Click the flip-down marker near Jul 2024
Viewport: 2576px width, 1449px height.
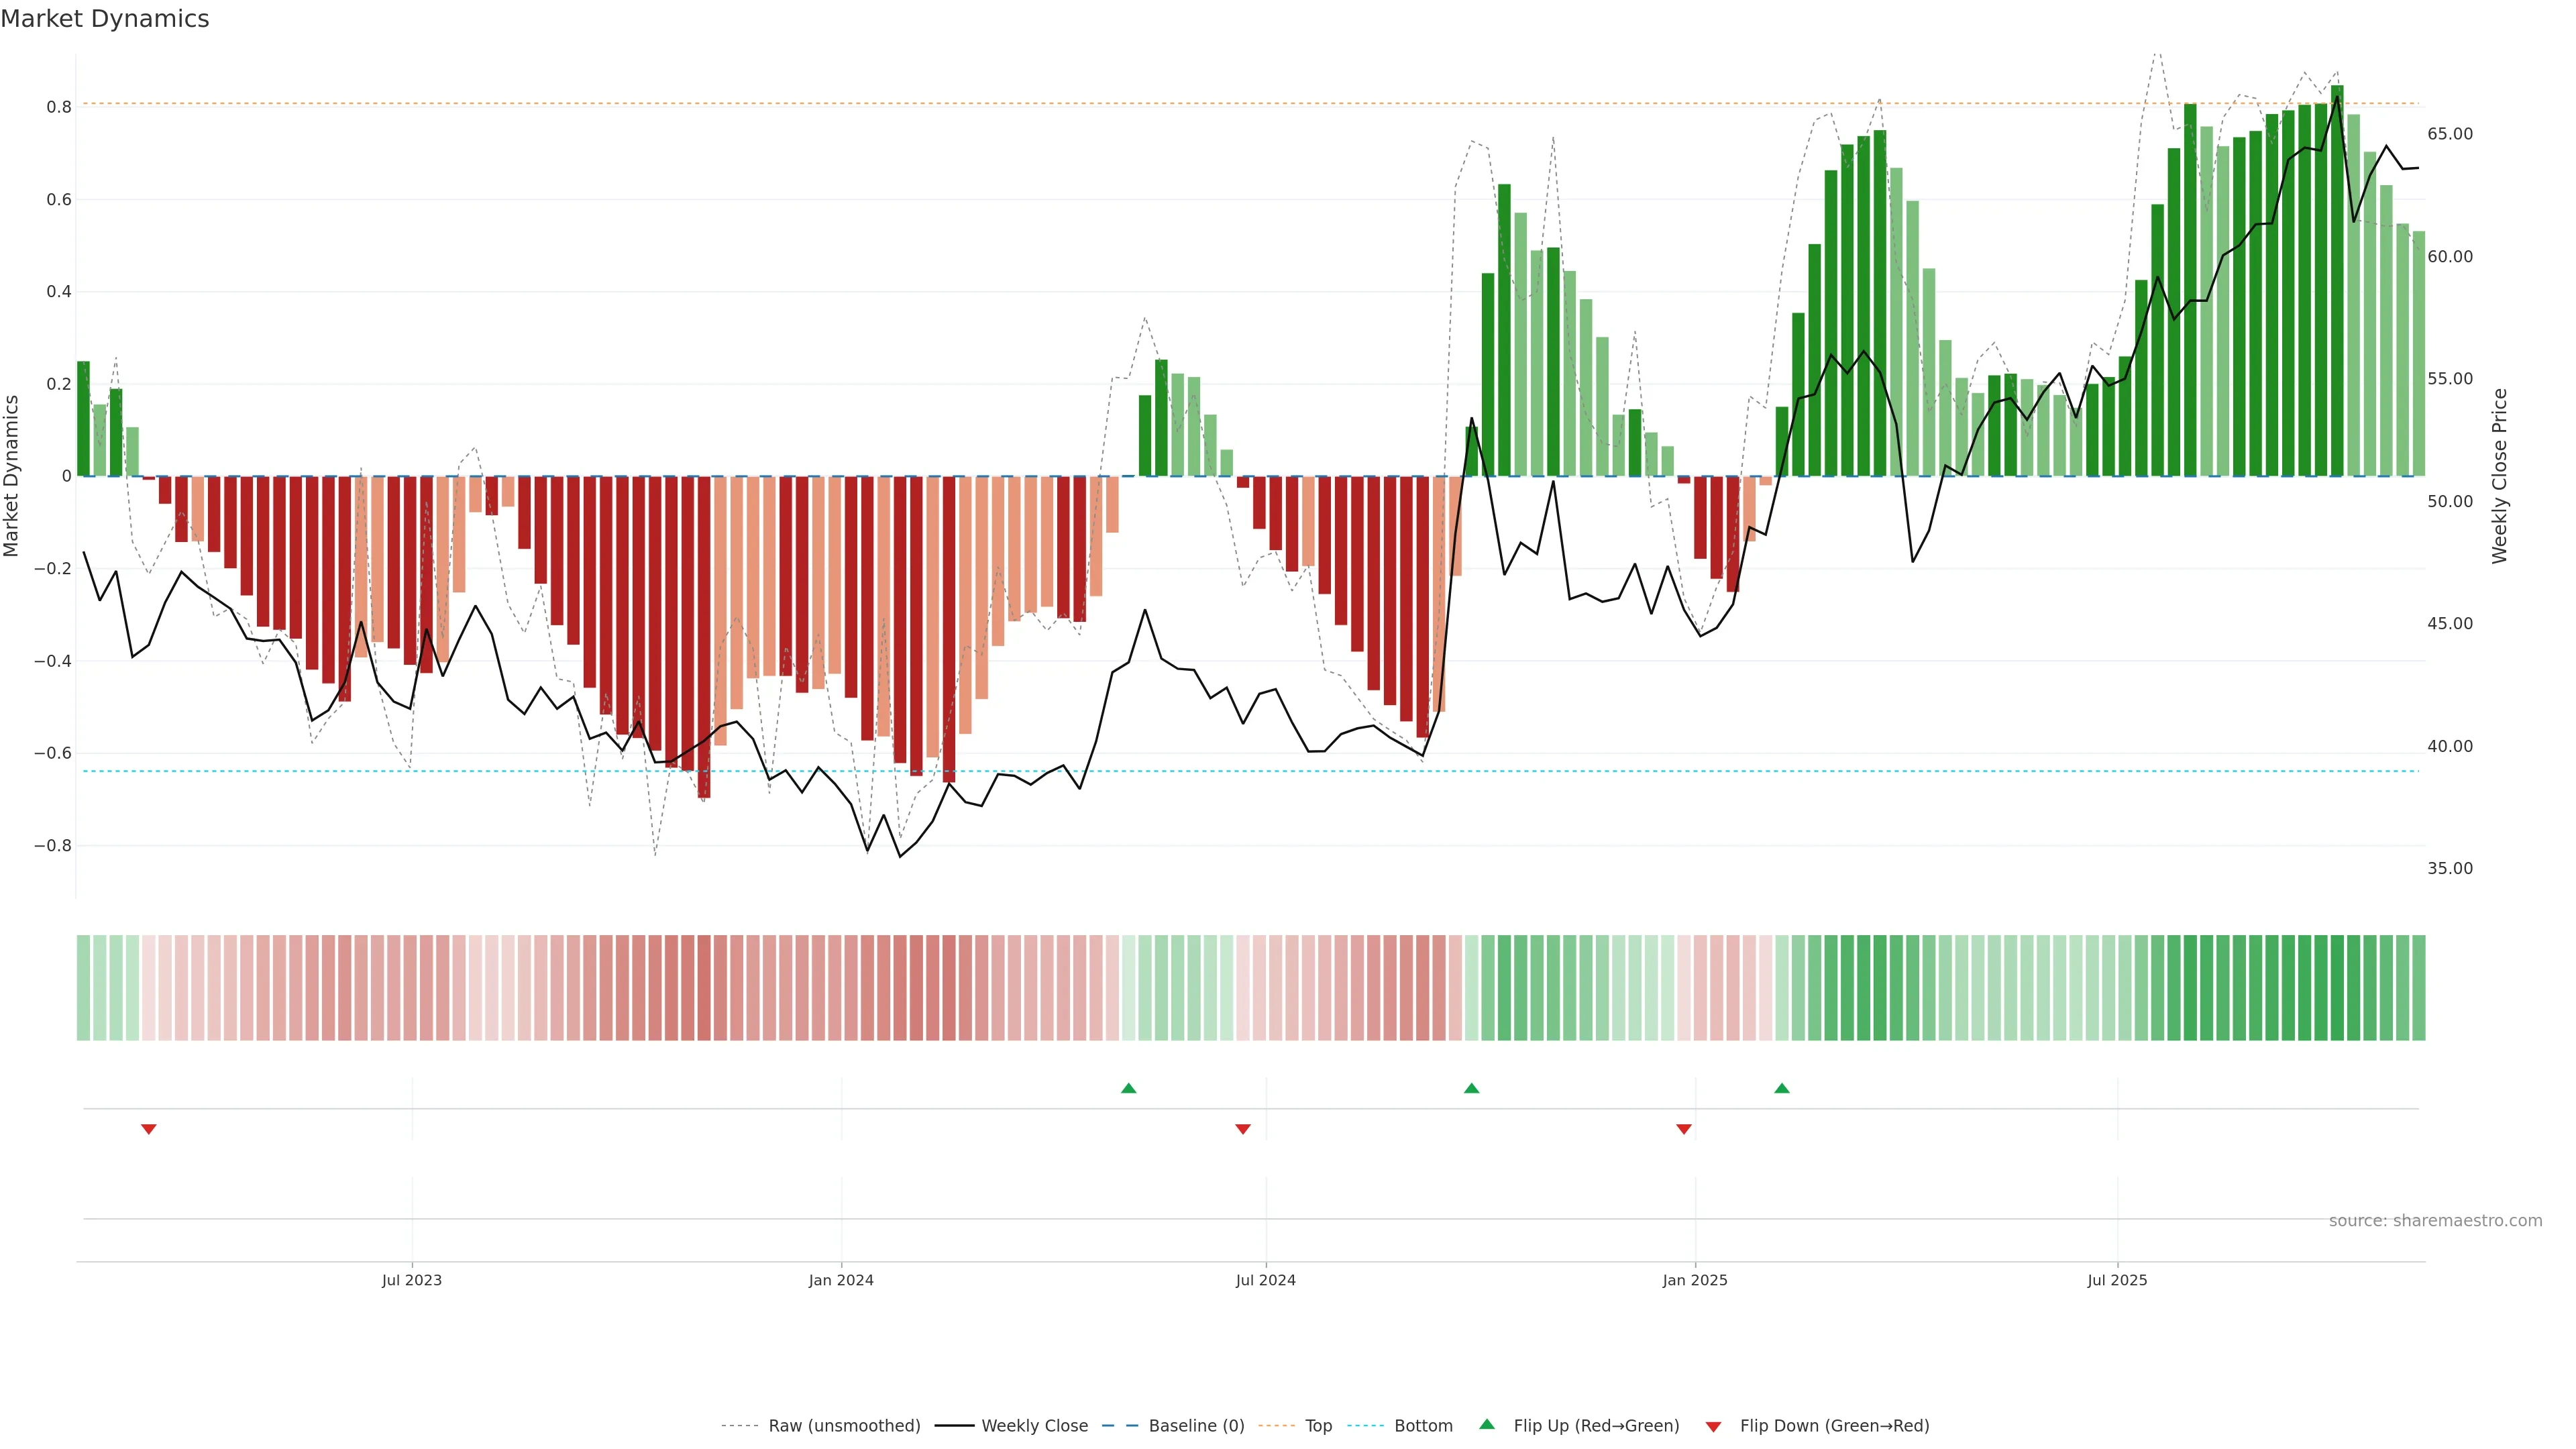tap(1243, 1129)
